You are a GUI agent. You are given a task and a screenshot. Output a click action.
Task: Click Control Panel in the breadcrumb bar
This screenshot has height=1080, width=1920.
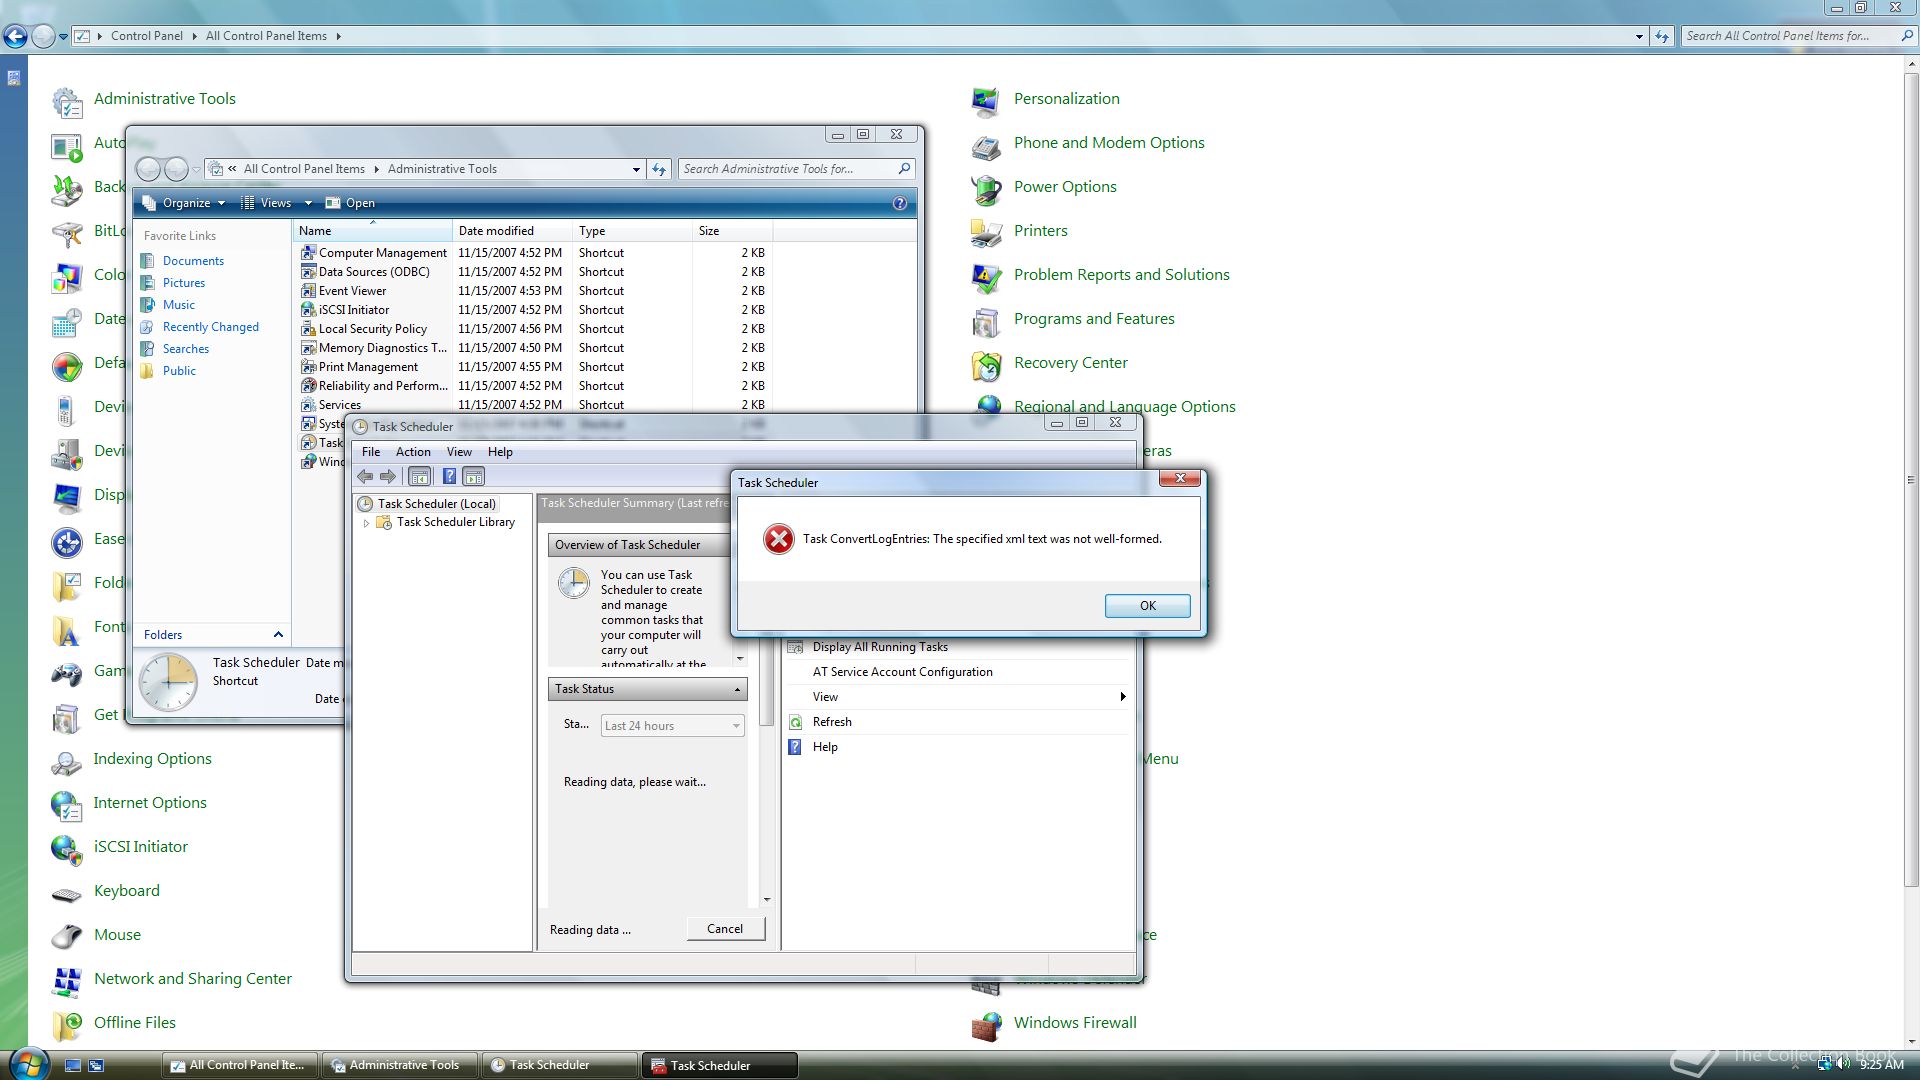click(146, 36)
